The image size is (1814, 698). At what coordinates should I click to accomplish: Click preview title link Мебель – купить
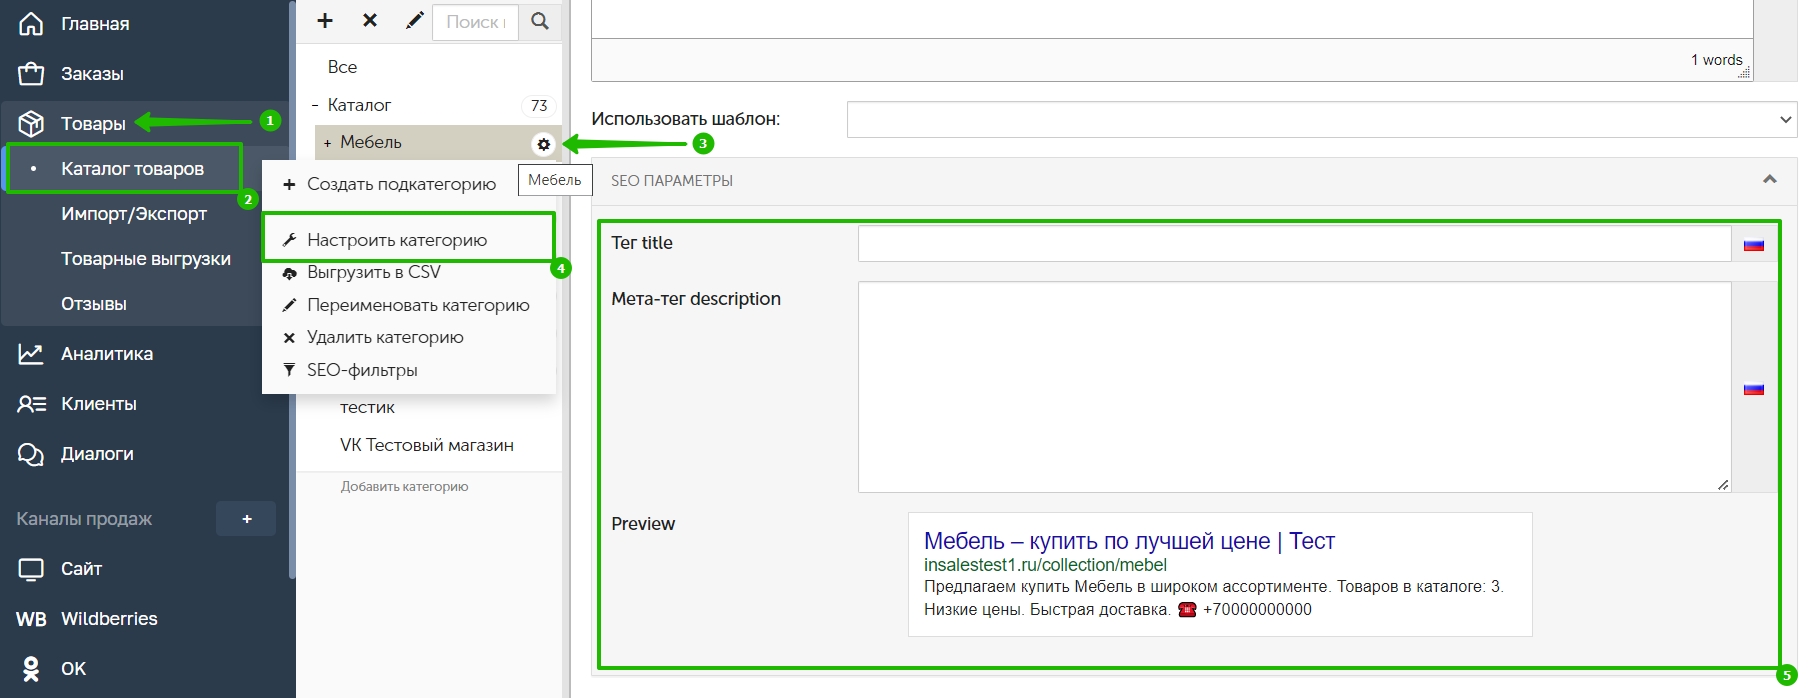pyautogui.click(x=1129, y=541)
